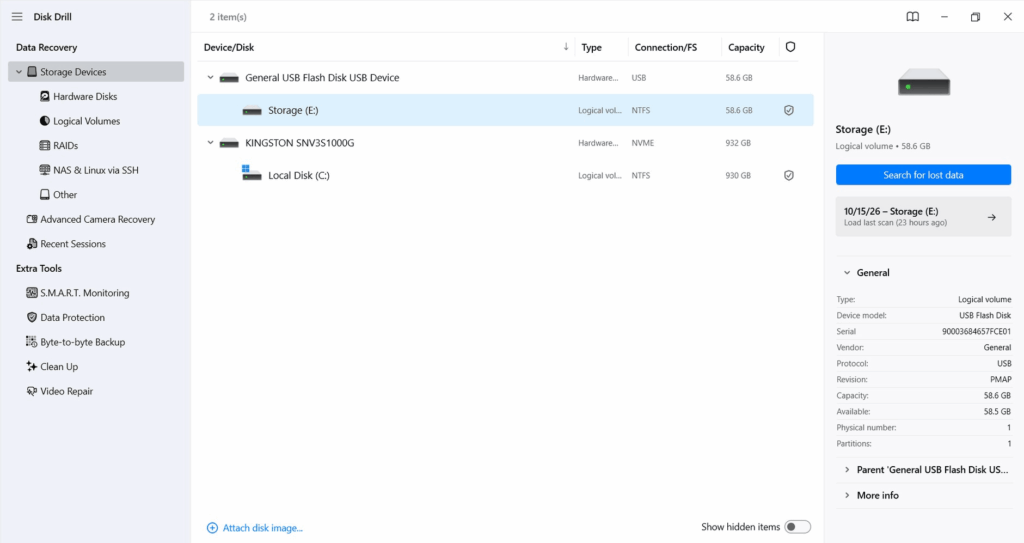Click the shield icon on Local Disk (C:) row

[789, 175]
